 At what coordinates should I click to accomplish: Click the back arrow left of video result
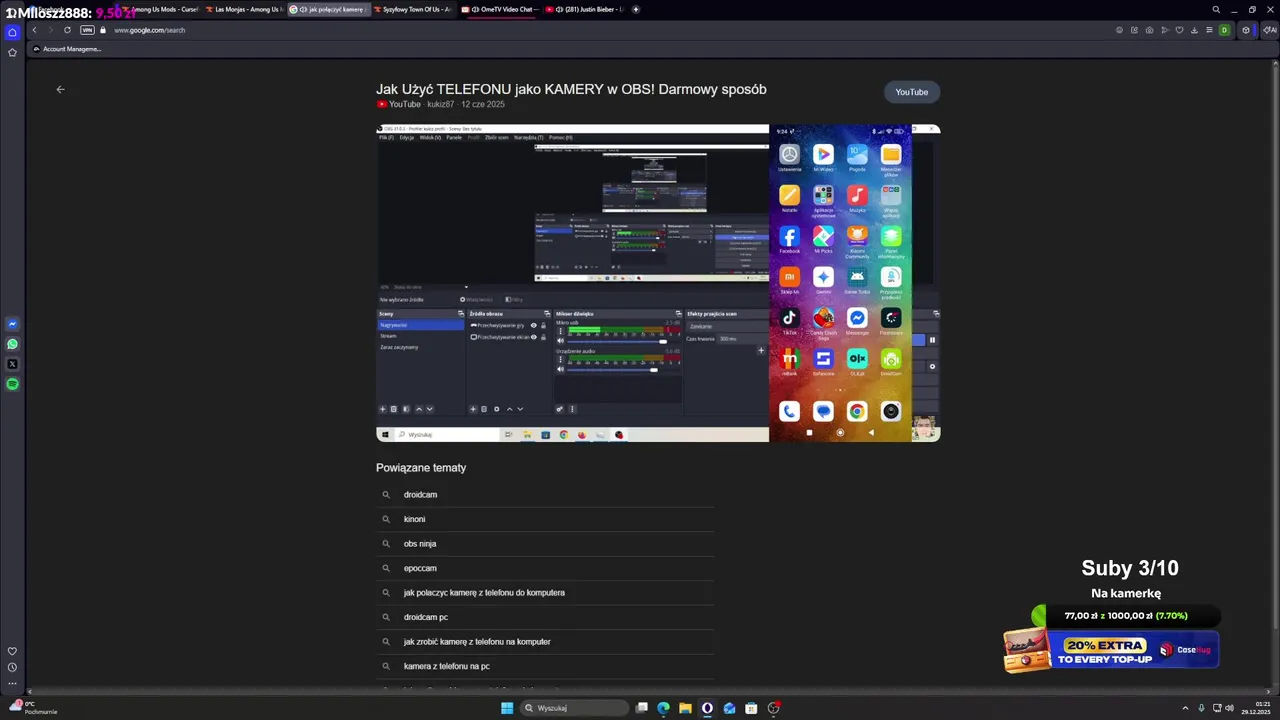tap(60, 89)
